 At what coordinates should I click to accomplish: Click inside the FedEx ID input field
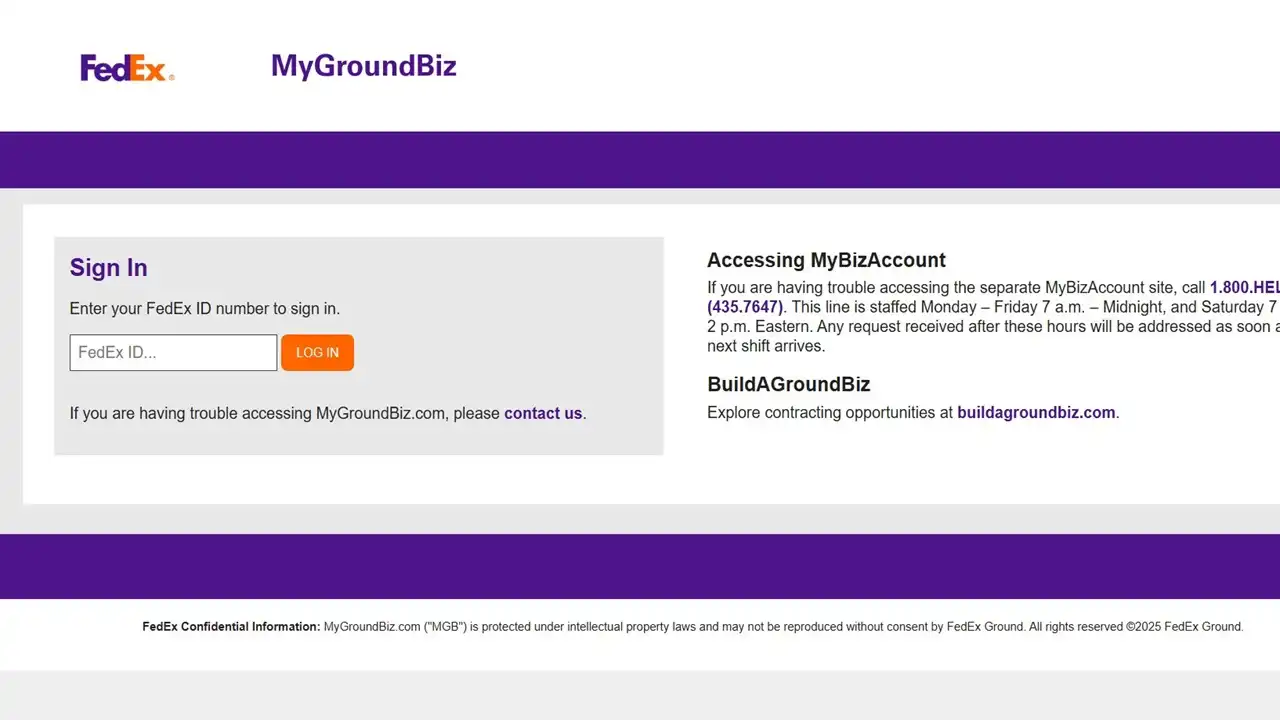point(172,352)
